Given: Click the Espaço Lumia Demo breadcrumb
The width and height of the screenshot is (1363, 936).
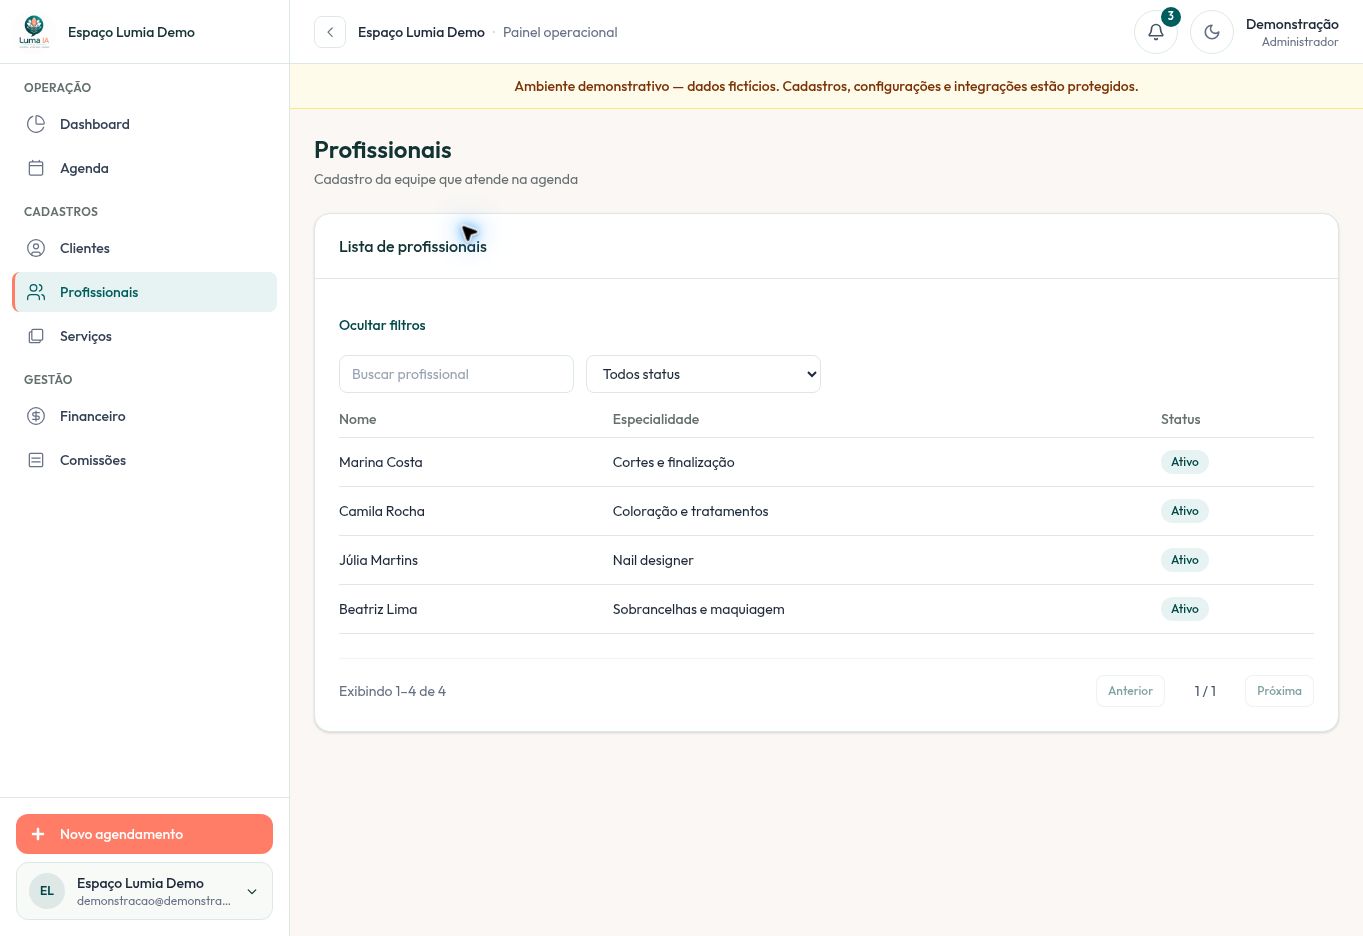Looking at the screenshot, I should coord(421,32).
